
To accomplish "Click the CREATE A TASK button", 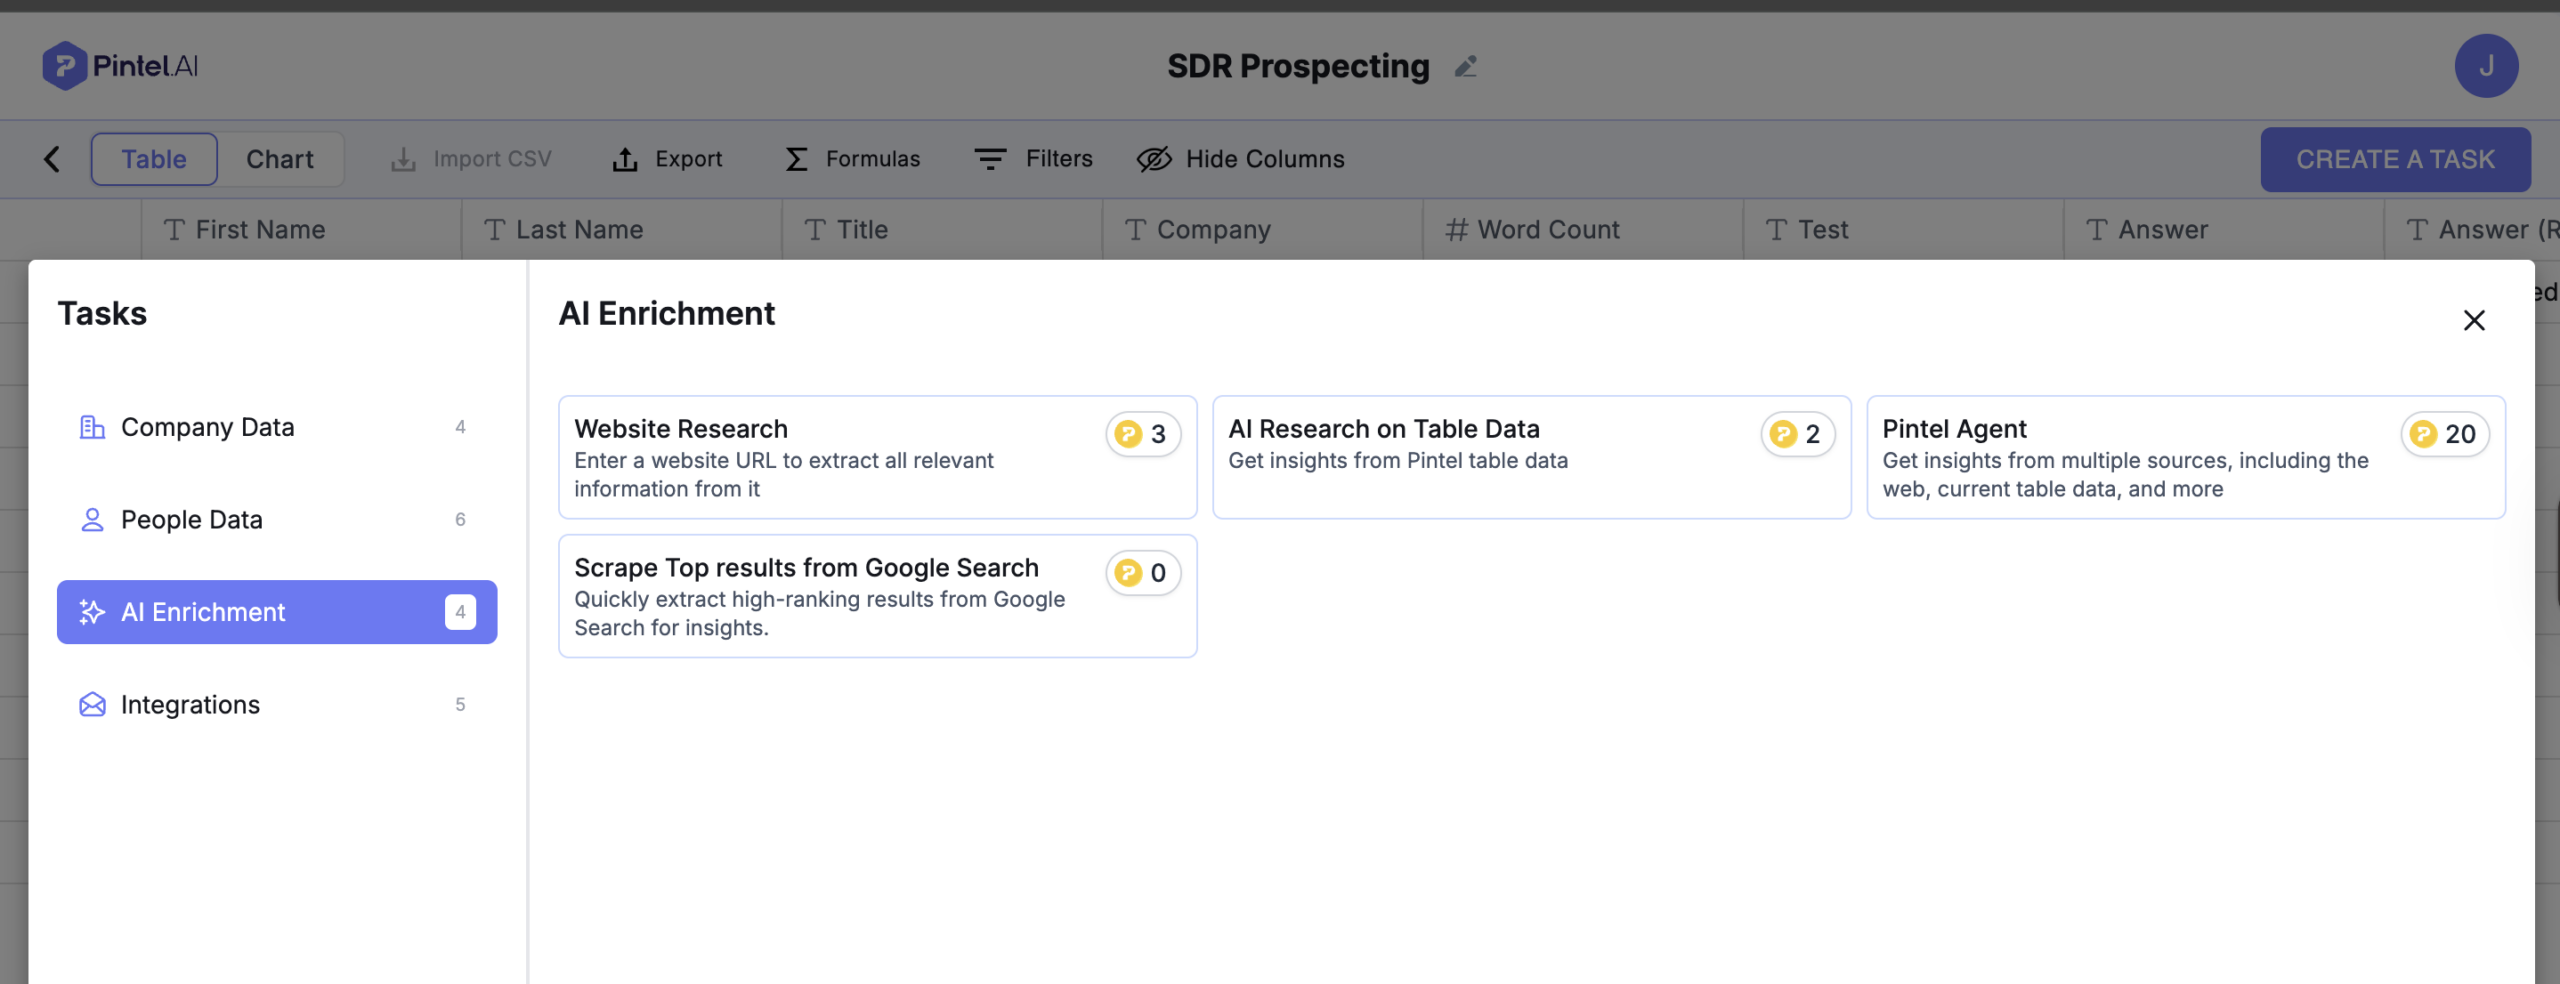I will click(2397, 158).
